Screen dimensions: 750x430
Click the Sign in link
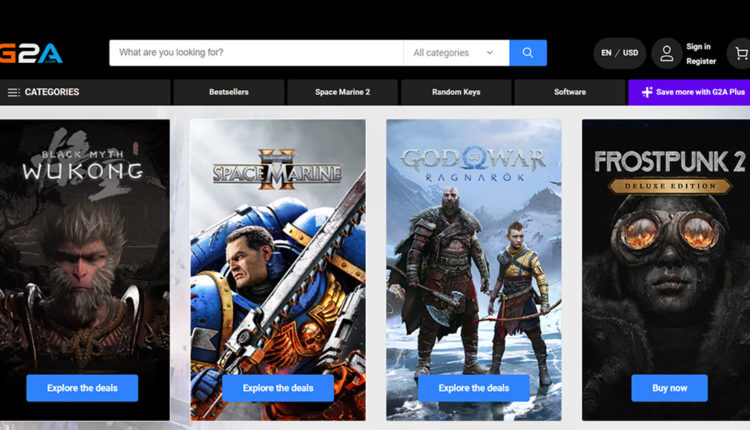click(x=698, y=46)
